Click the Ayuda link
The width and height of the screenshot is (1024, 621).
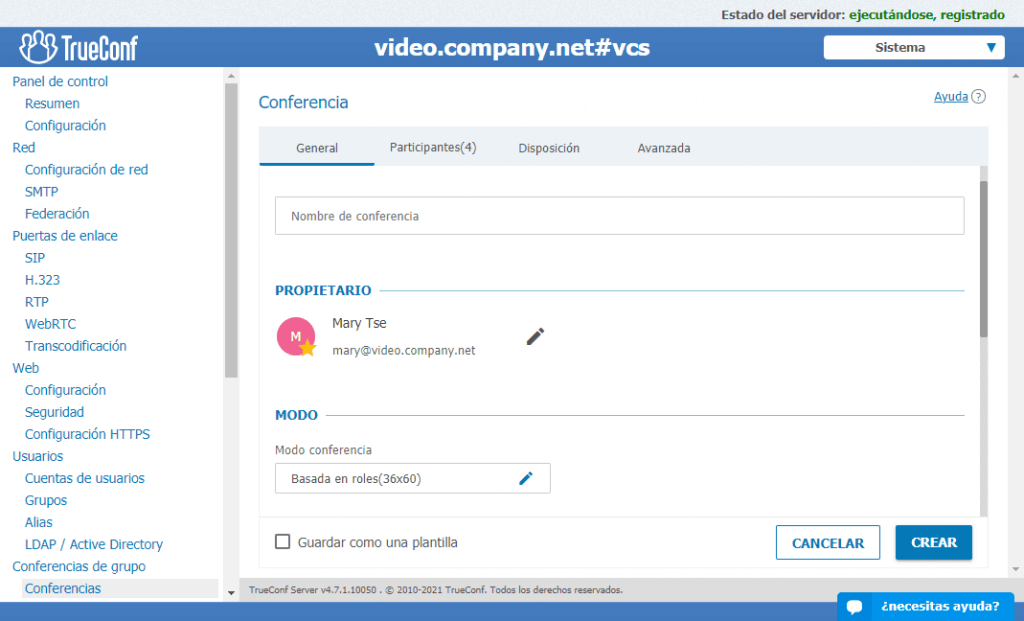point(952,96)
